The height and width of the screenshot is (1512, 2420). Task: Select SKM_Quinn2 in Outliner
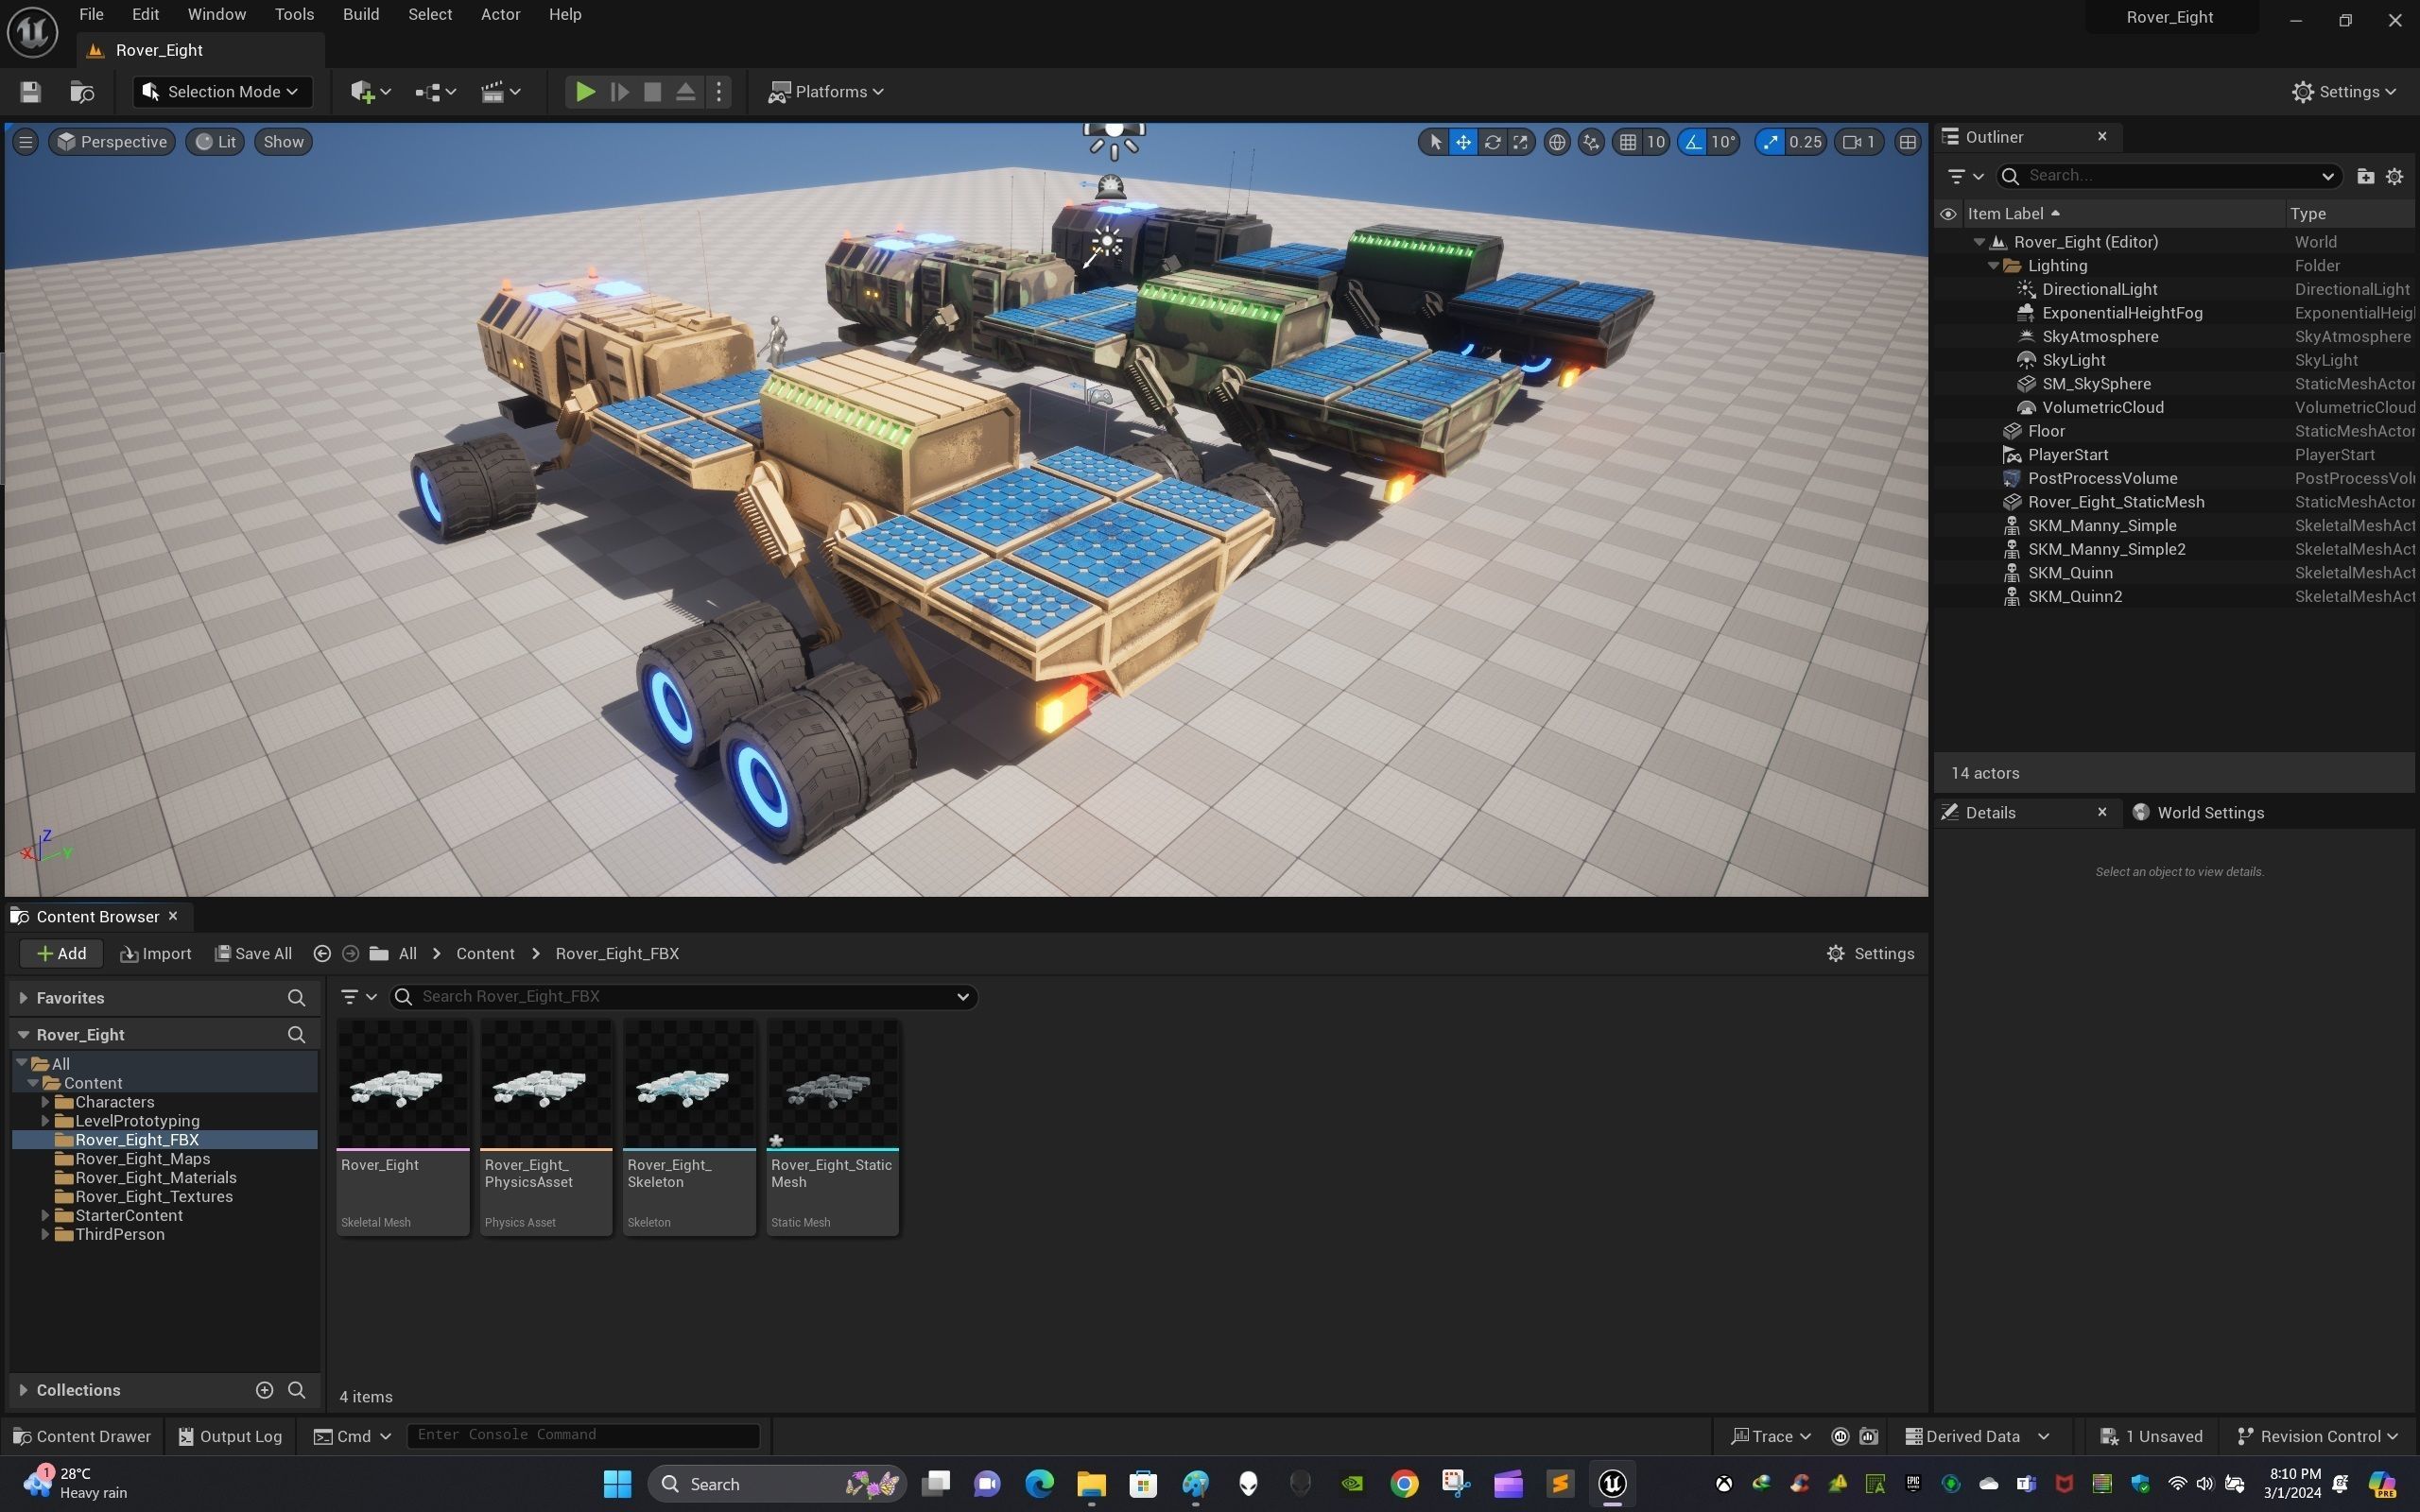click(x=2075, y=597)
